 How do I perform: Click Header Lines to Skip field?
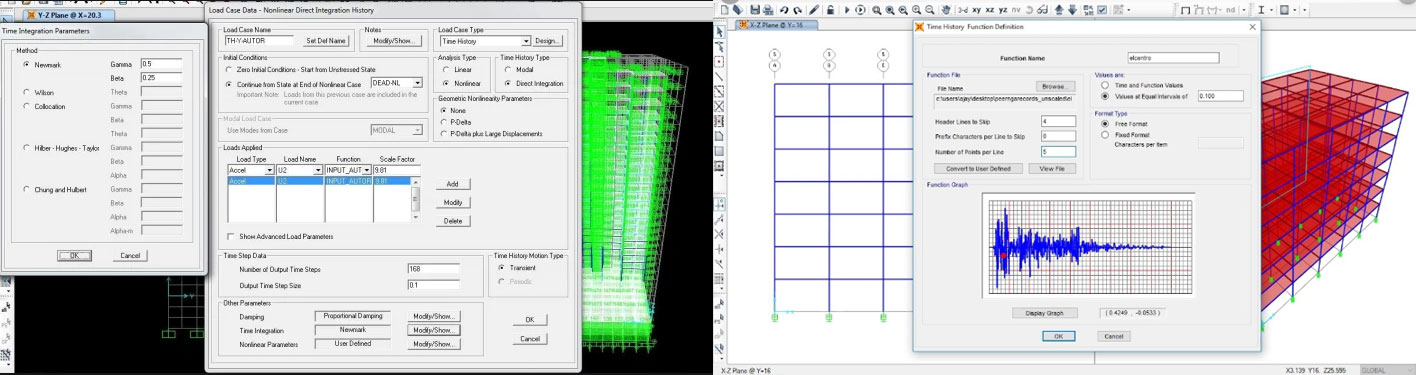tap(1058, 121)
